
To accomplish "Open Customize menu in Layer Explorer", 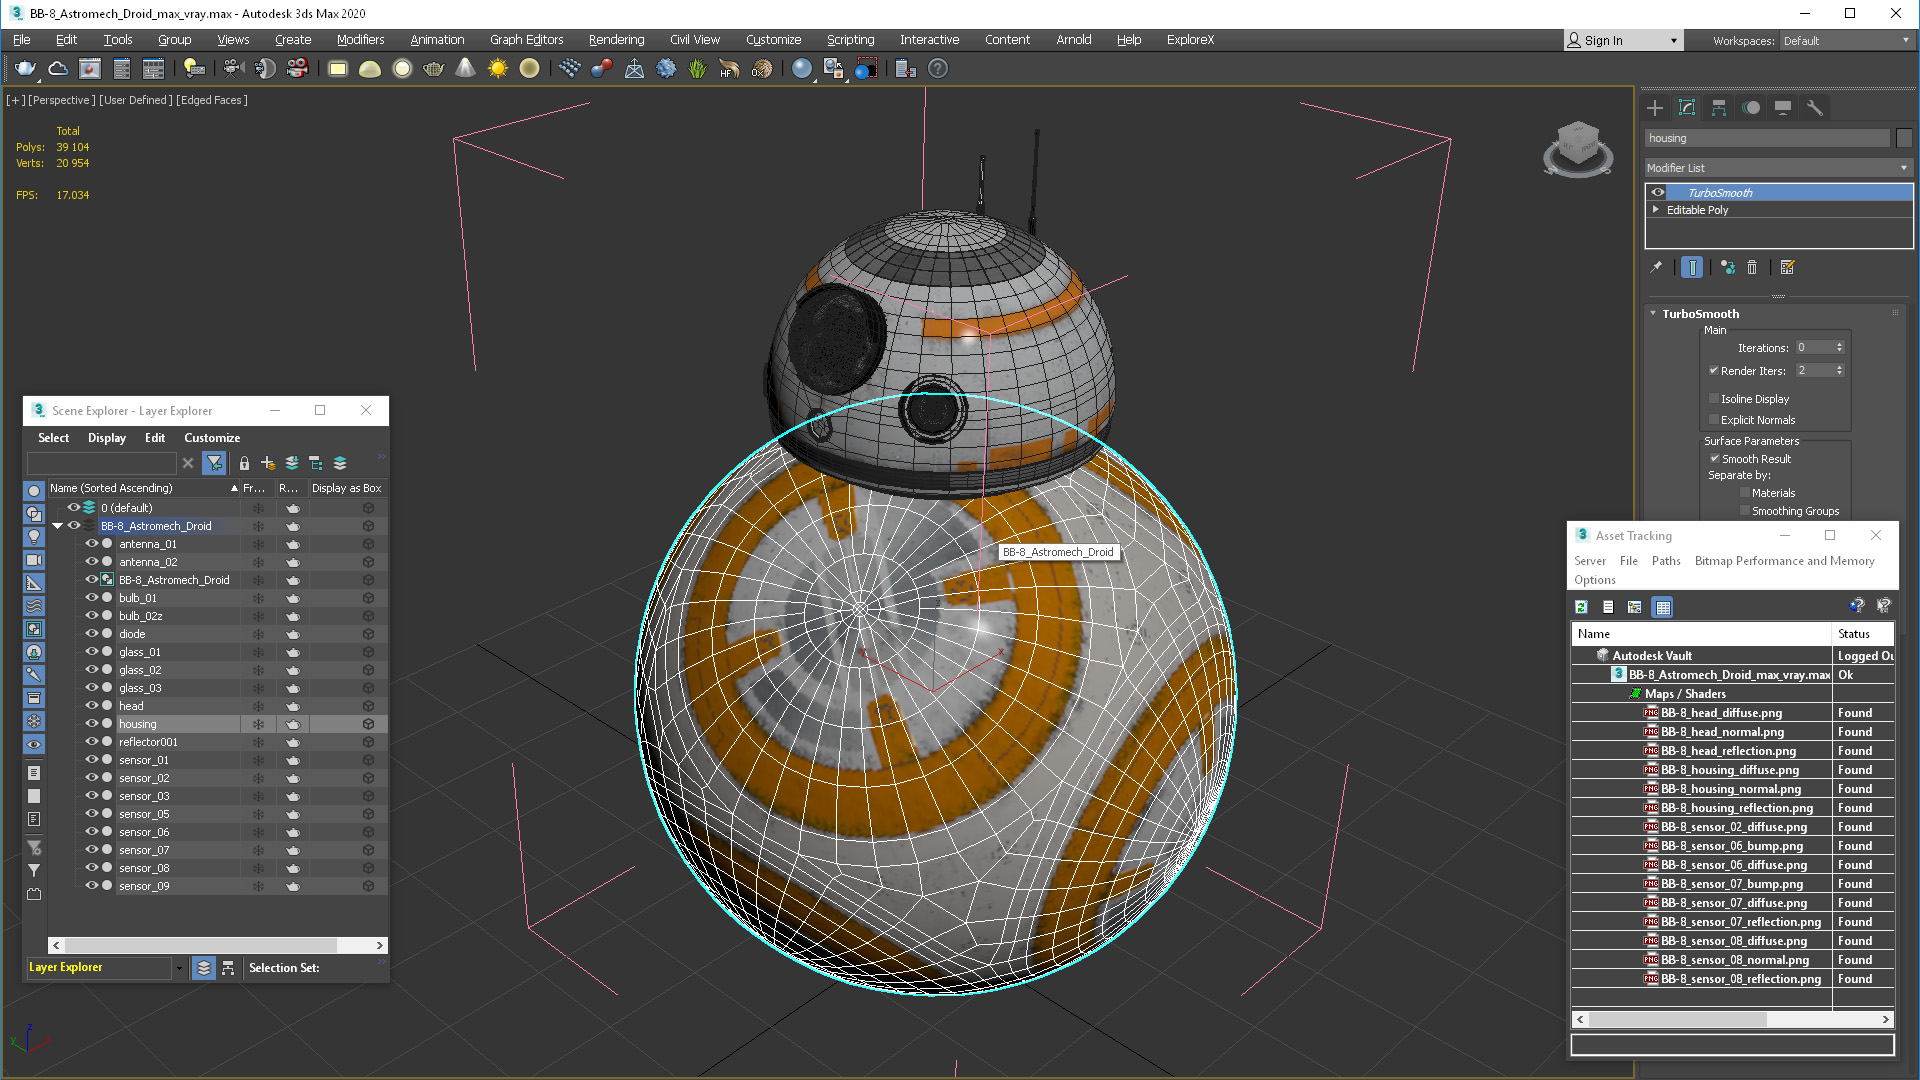I will point(212,438).
